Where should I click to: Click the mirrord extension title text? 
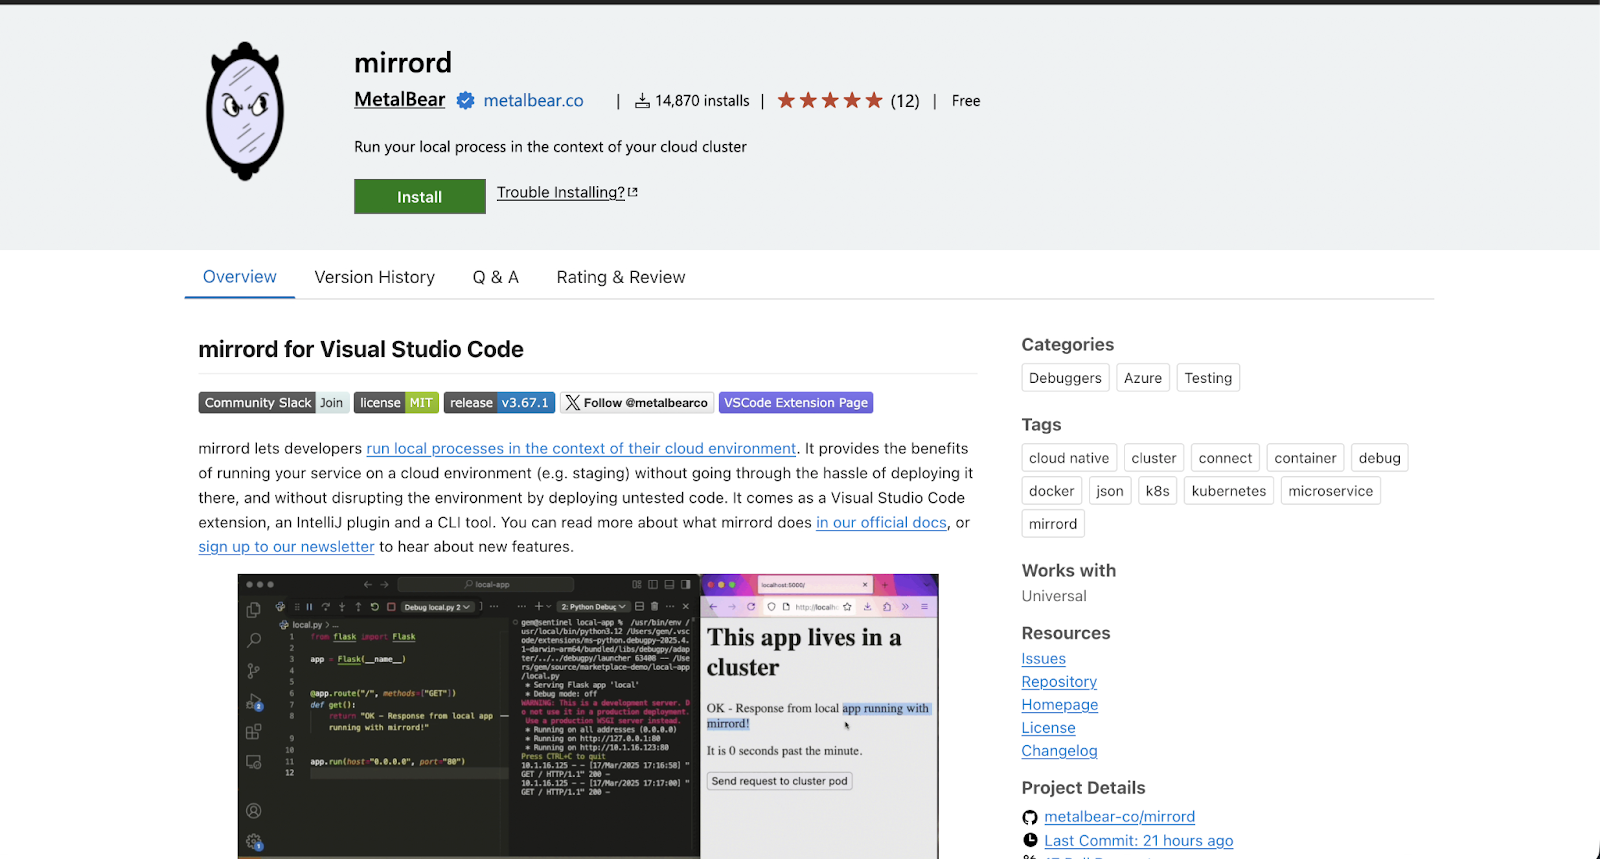[403, 63]
